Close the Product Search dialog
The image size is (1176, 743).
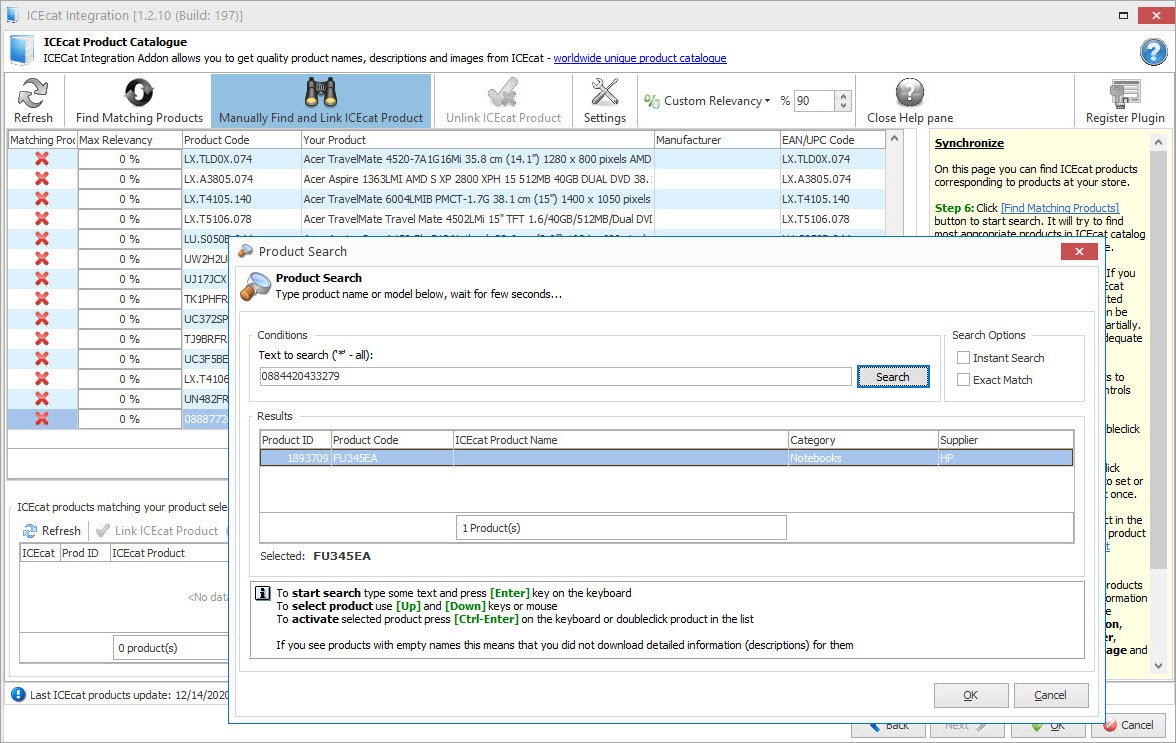coord(1079,251)
